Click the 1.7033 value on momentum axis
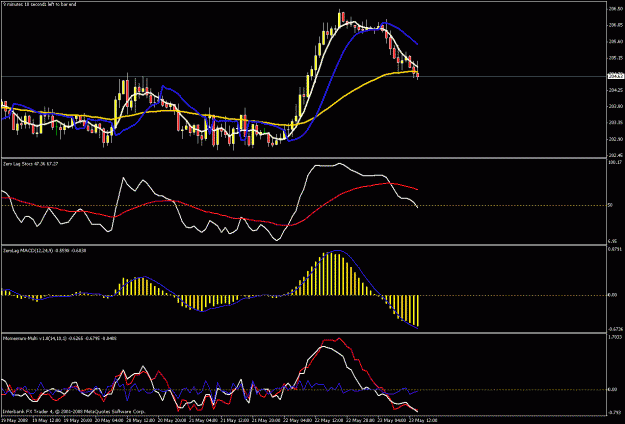The height and width of the screenshot is (424, 625). (614, 336)
